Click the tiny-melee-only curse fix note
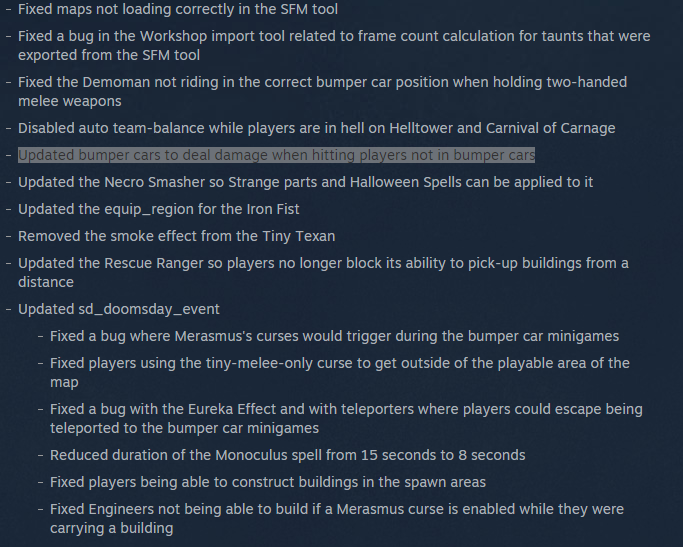The image size is (683, 547). [x=340, y=372]
